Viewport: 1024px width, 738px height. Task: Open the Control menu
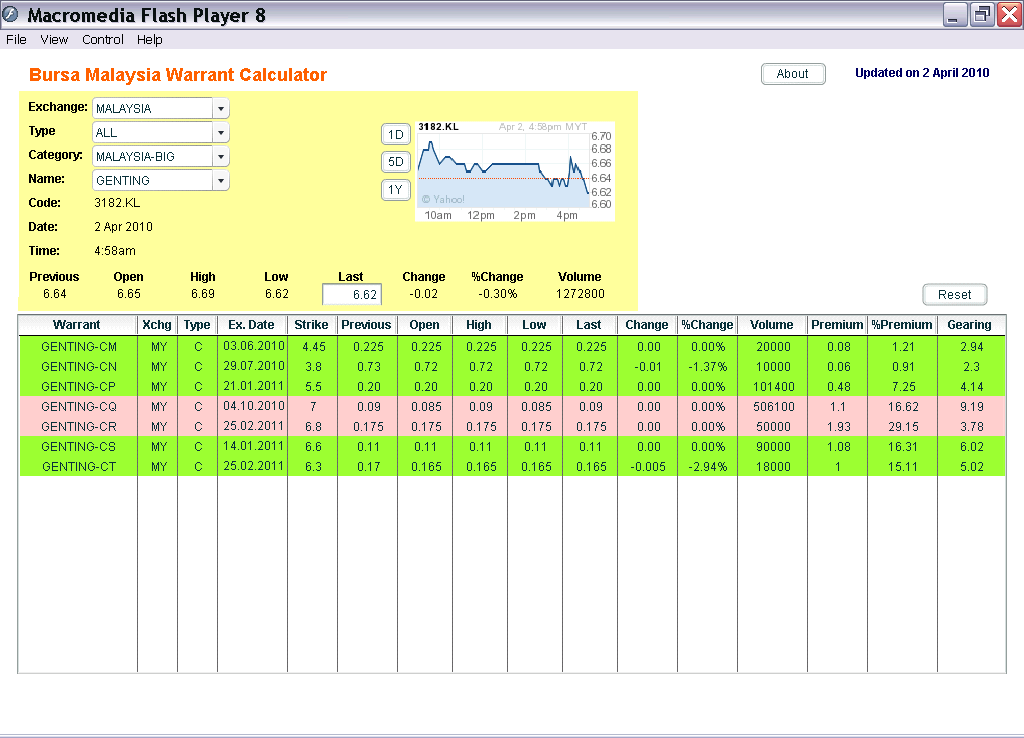pyautogui.click(x=103, y=40)
